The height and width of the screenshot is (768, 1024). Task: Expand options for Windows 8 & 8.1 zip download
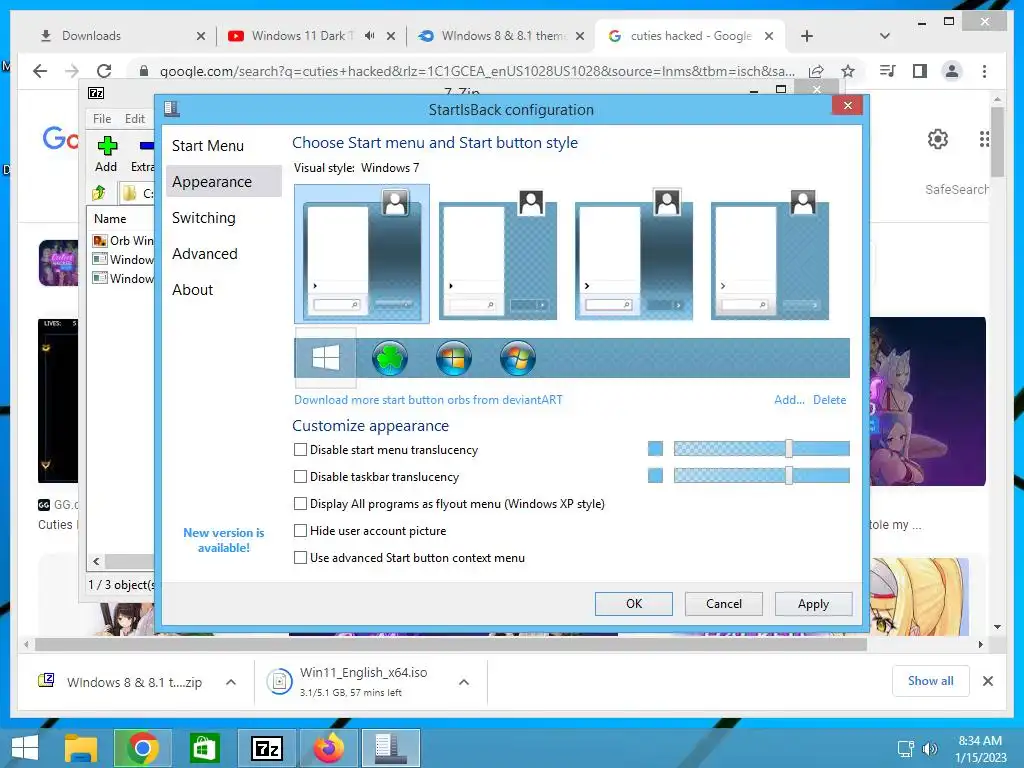click(x=231, y=682)
